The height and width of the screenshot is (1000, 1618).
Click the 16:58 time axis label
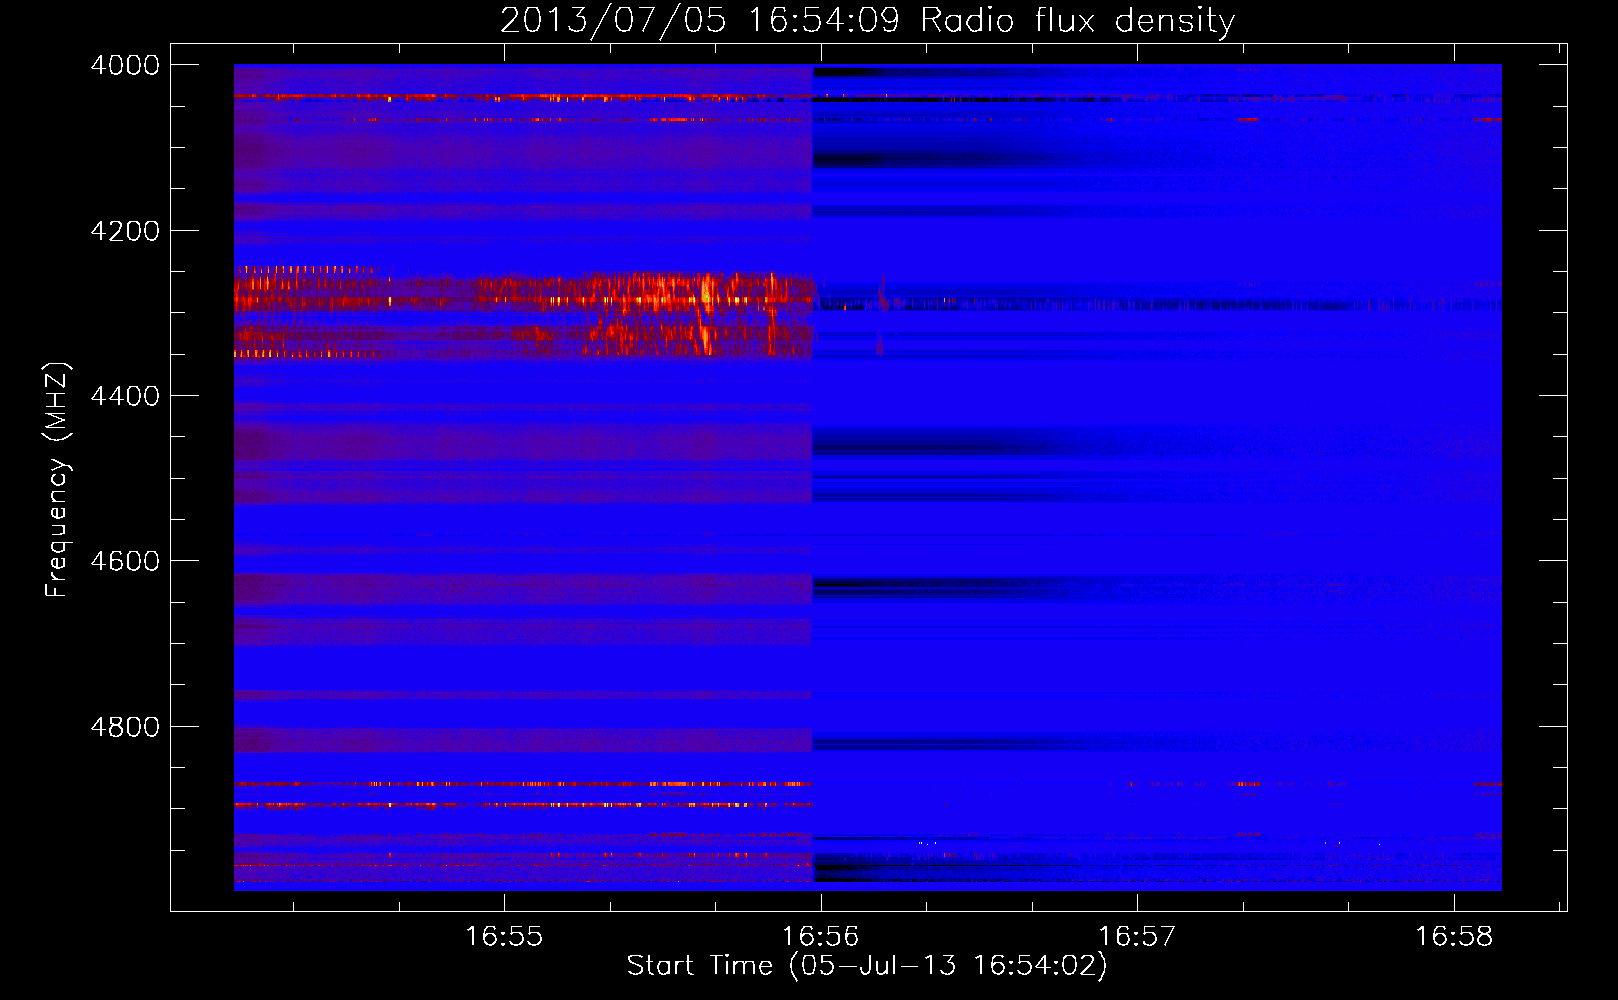pyautogui.click(x=1453, y=937)
